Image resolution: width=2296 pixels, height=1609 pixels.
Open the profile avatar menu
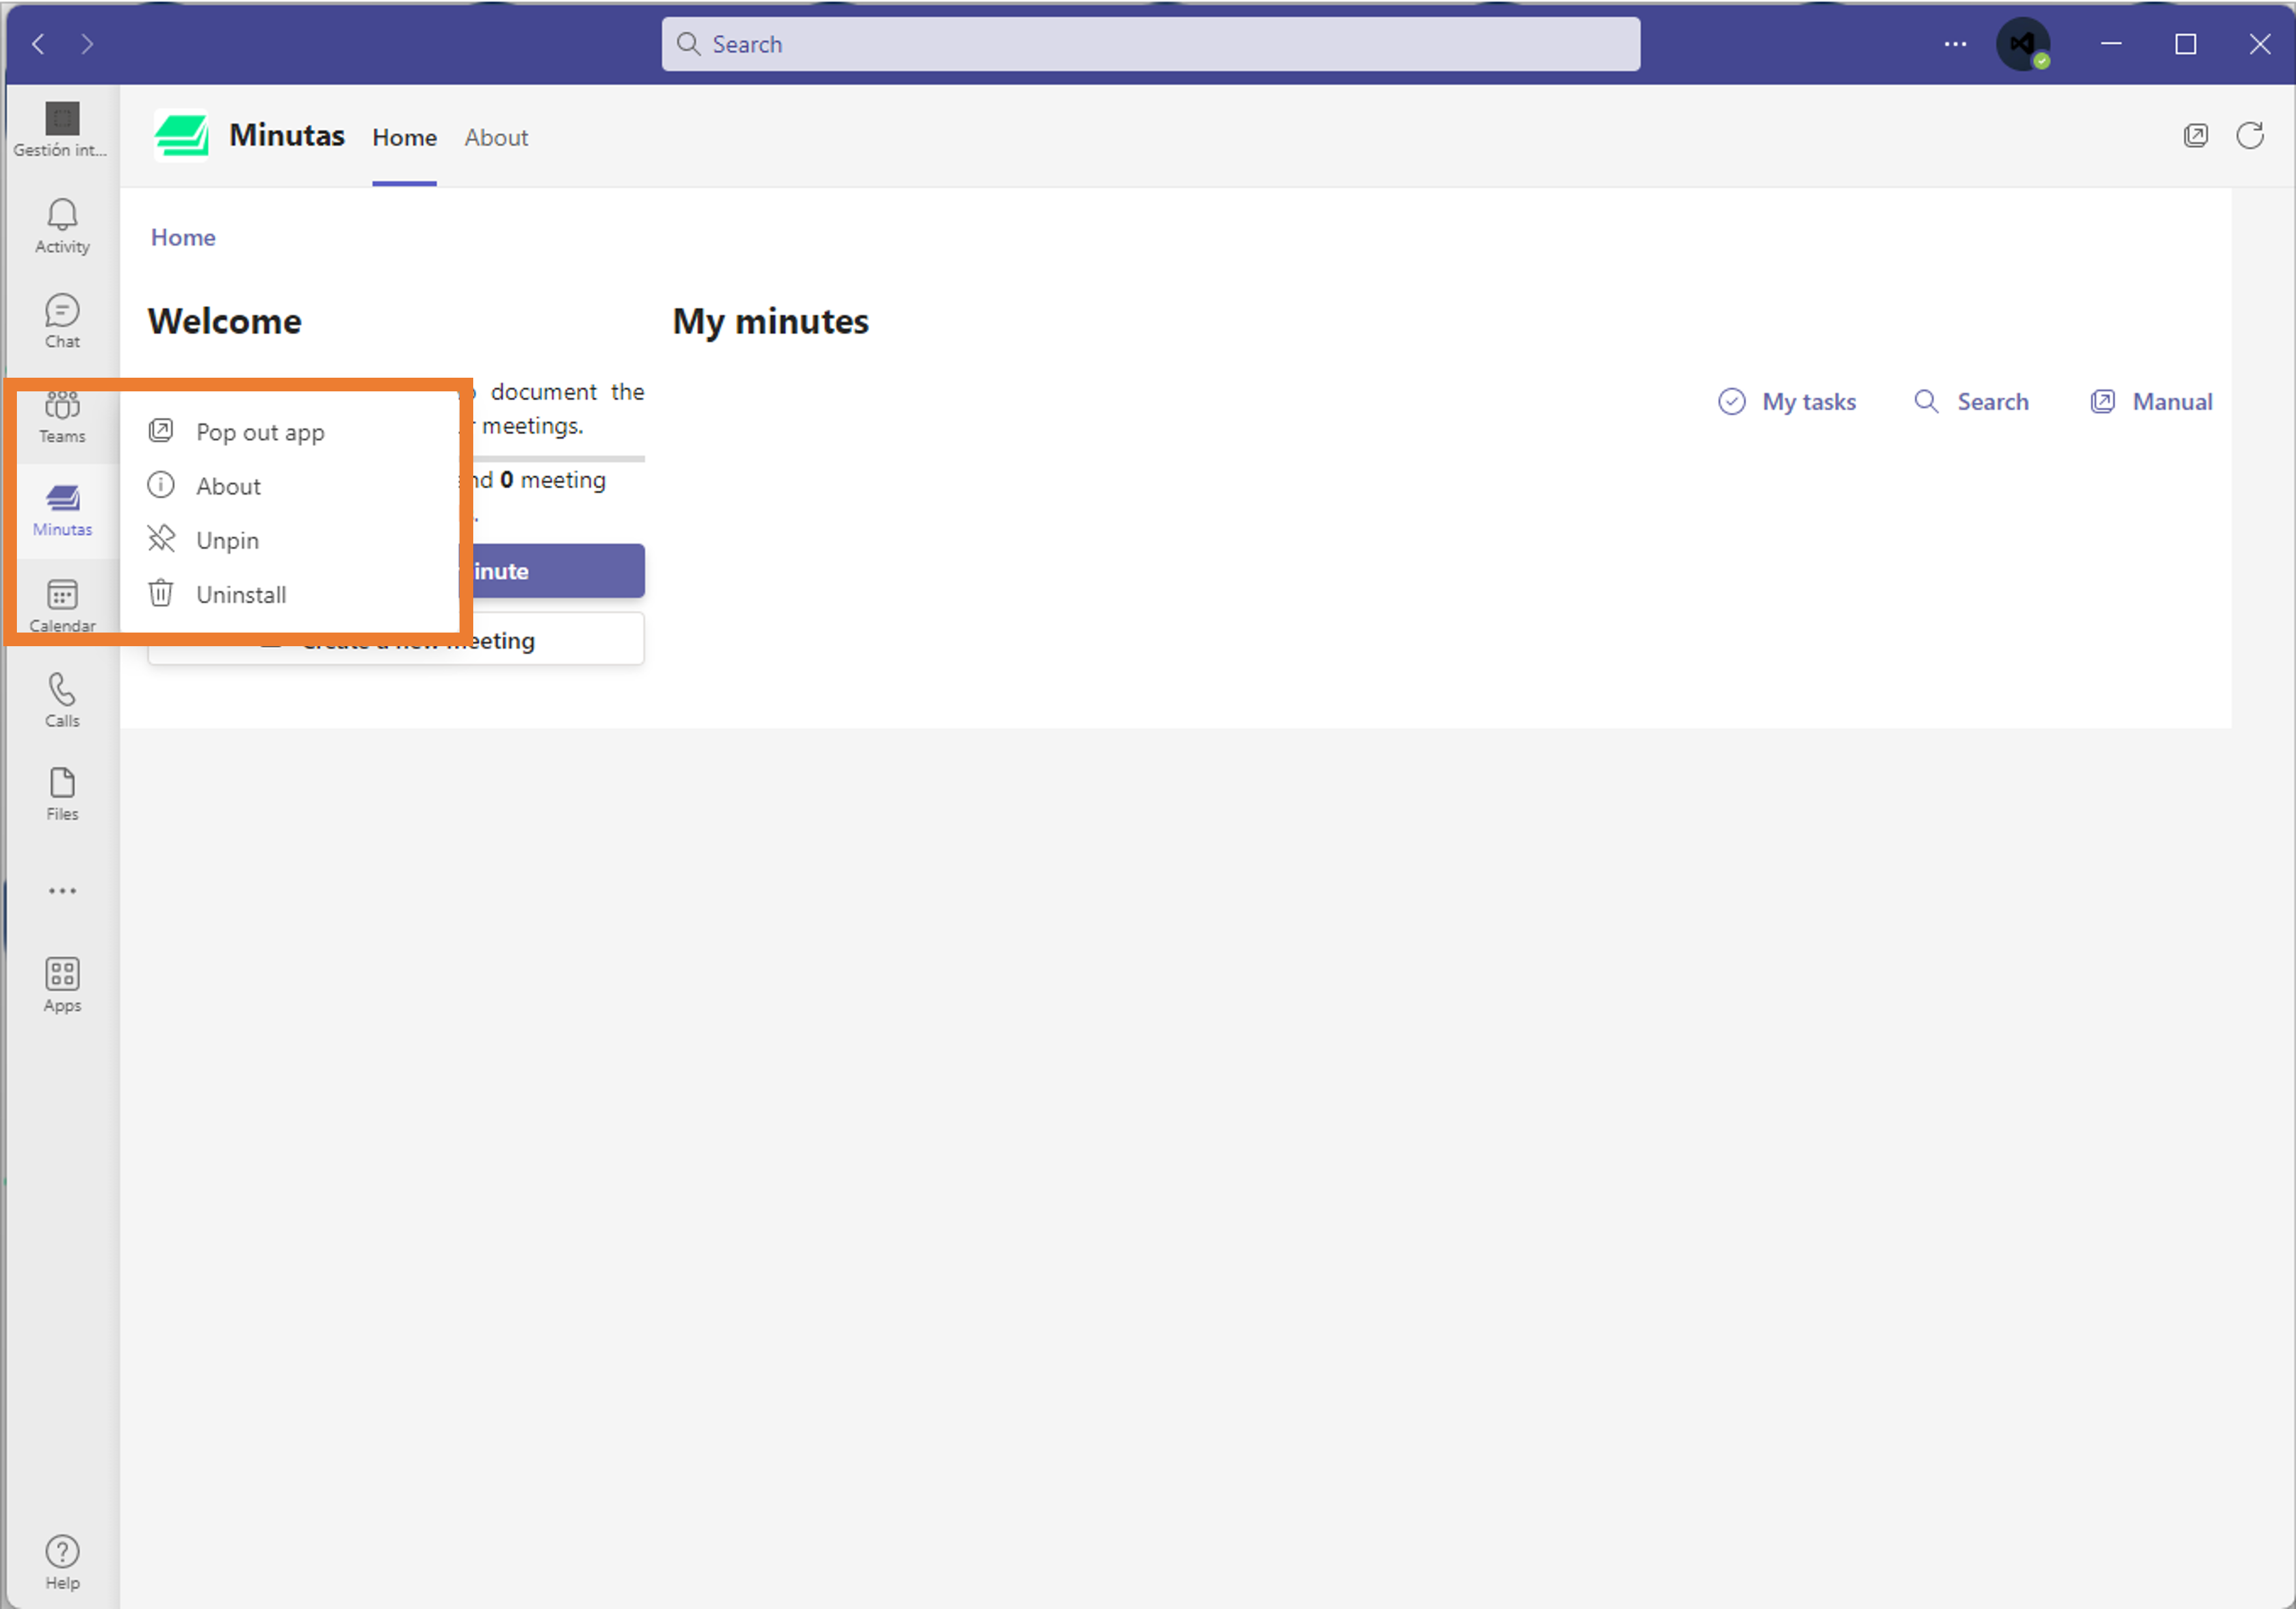pyautogui.click(x=2023, y=44)
